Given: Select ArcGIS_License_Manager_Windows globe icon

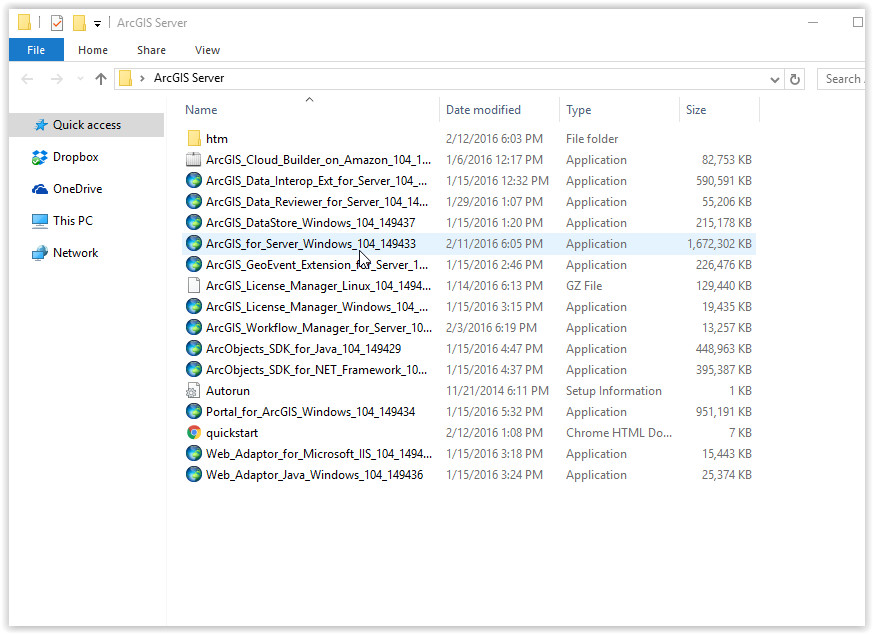Looking at the screenshot, I should [194, 307].
